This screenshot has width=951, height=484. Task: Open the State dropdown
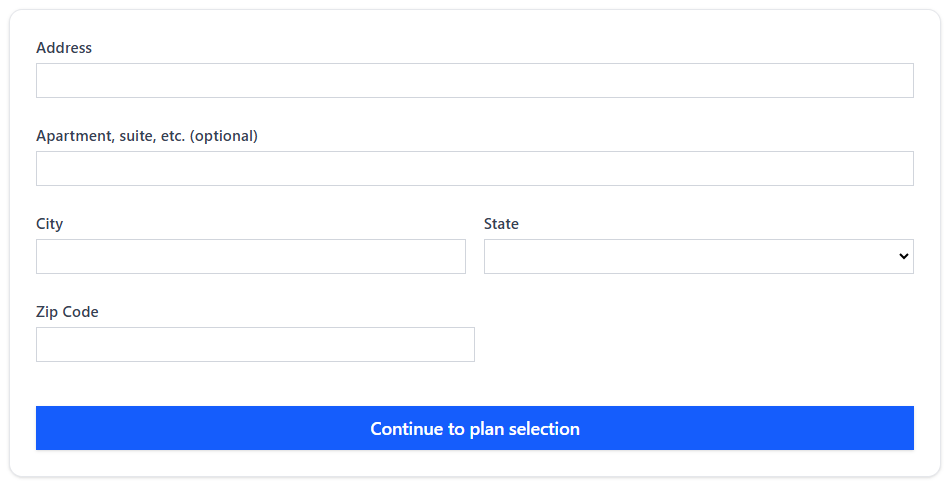tap(698, 257)
